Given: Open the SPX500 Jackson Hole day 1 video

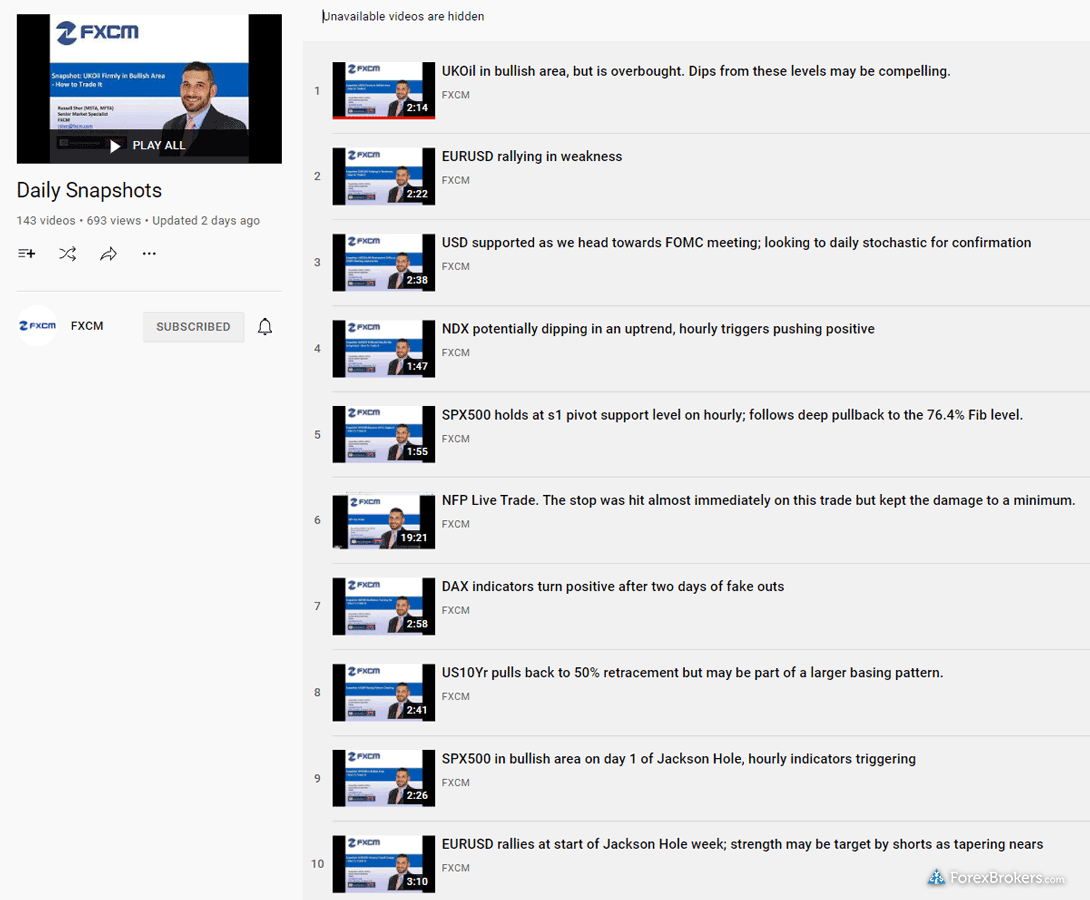Looking at the screenshot, I should [678, 759].
